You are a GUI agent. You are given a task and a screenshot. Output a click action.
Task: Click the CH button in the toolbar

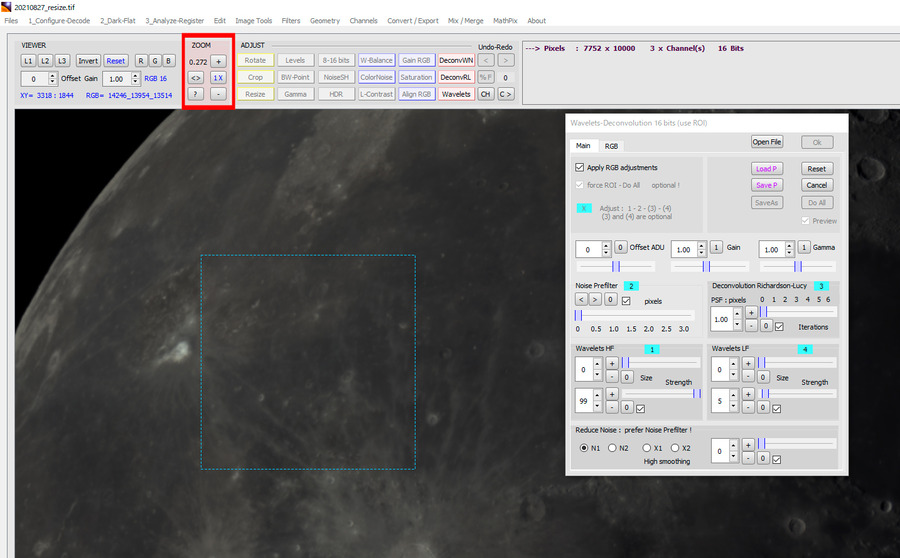pos(486,94)
